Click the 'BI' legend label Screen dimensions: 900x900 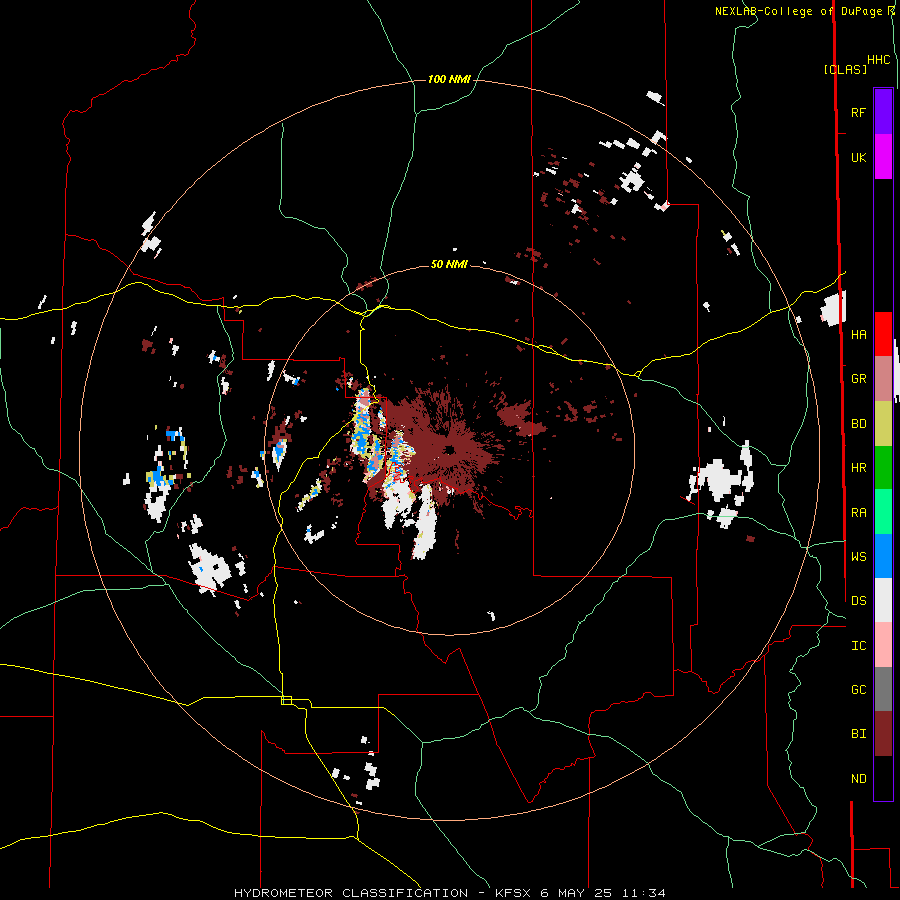pos(858,734)
